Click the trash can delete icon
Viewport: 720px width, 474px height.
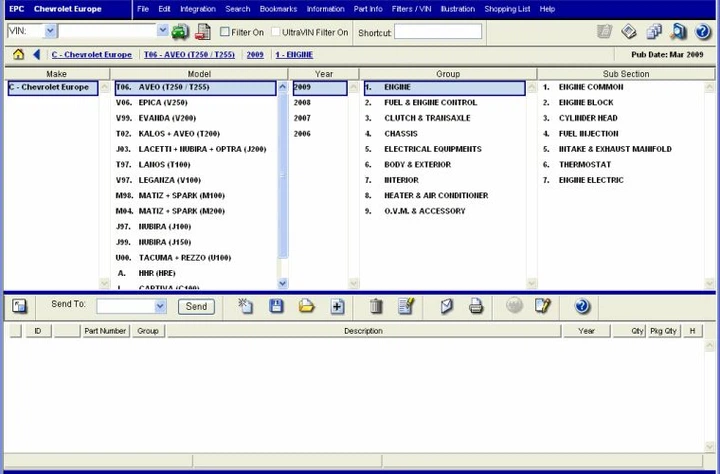[x=376, y=306]
